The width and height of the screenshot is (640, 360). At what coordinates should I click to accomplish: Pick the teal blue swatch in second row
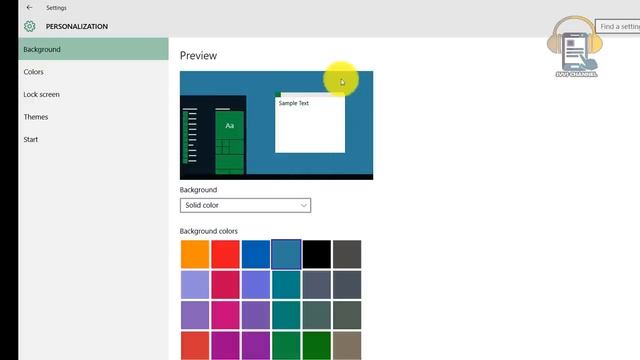click(286, 284)
